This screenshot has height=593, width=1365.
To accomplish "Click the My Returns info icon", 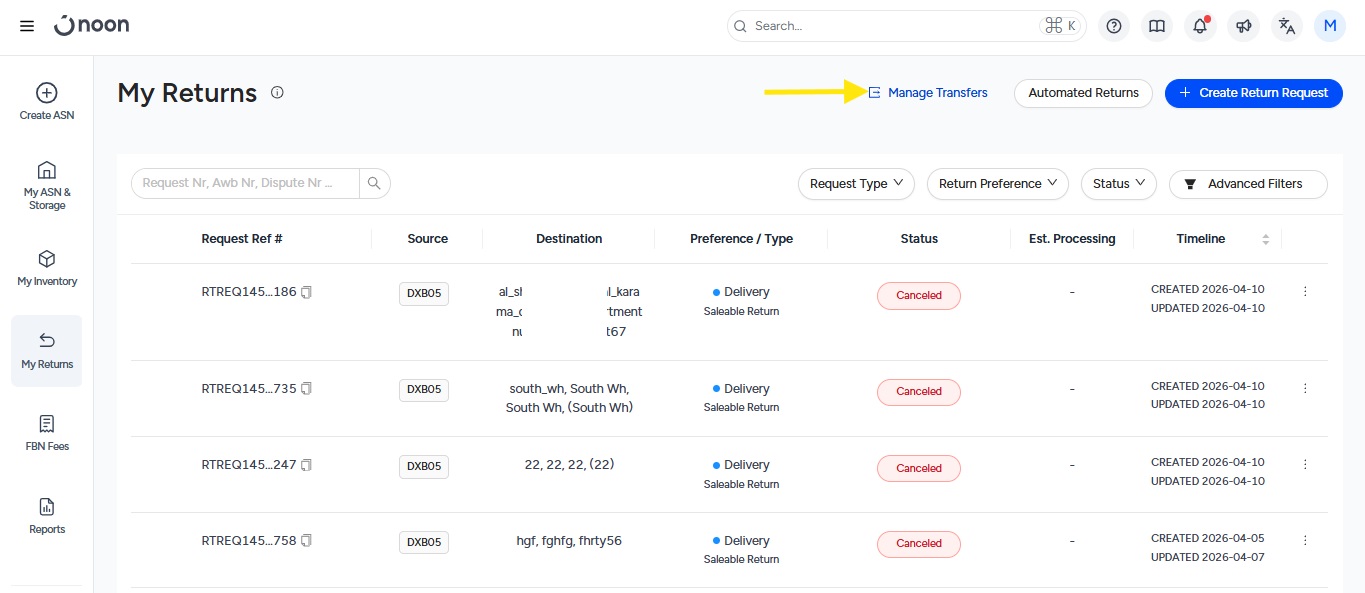I will click(x=277, y=93).
